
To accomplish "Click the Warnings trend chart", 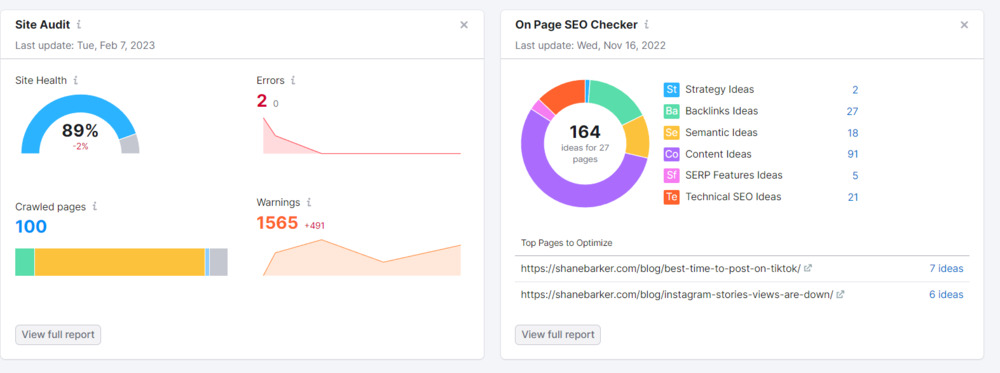I will click(362, 258).
